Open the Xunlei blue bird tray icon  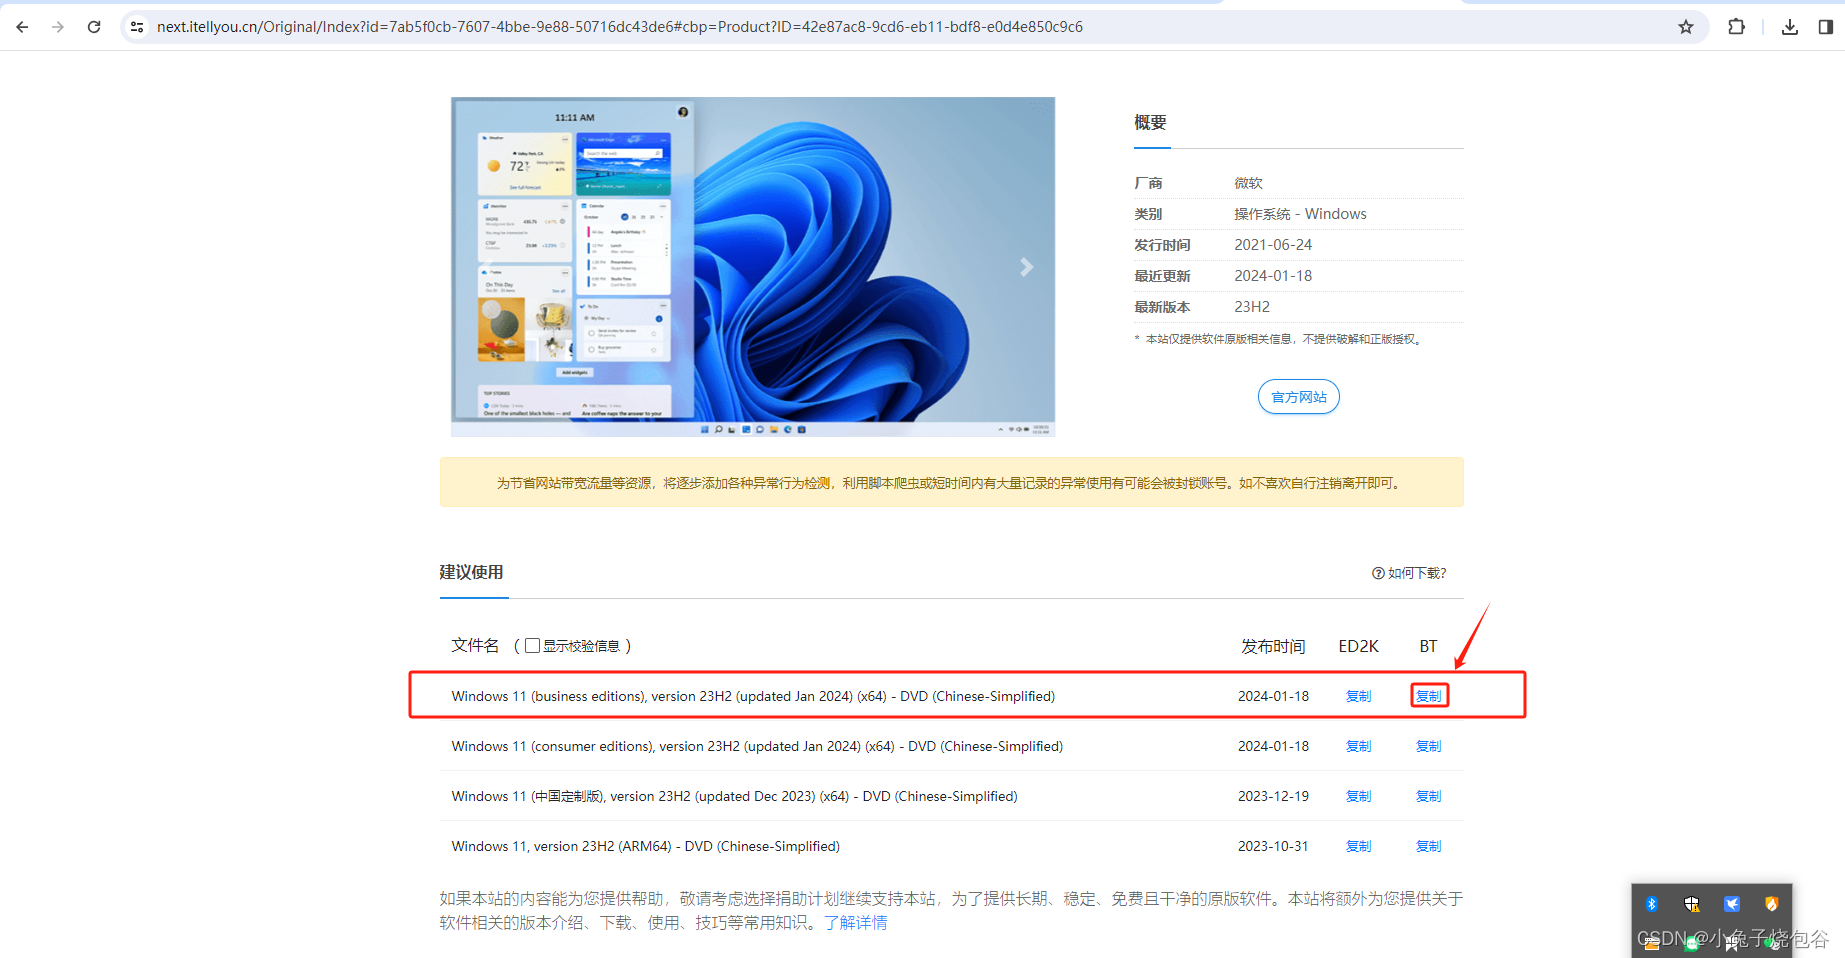1732,904
